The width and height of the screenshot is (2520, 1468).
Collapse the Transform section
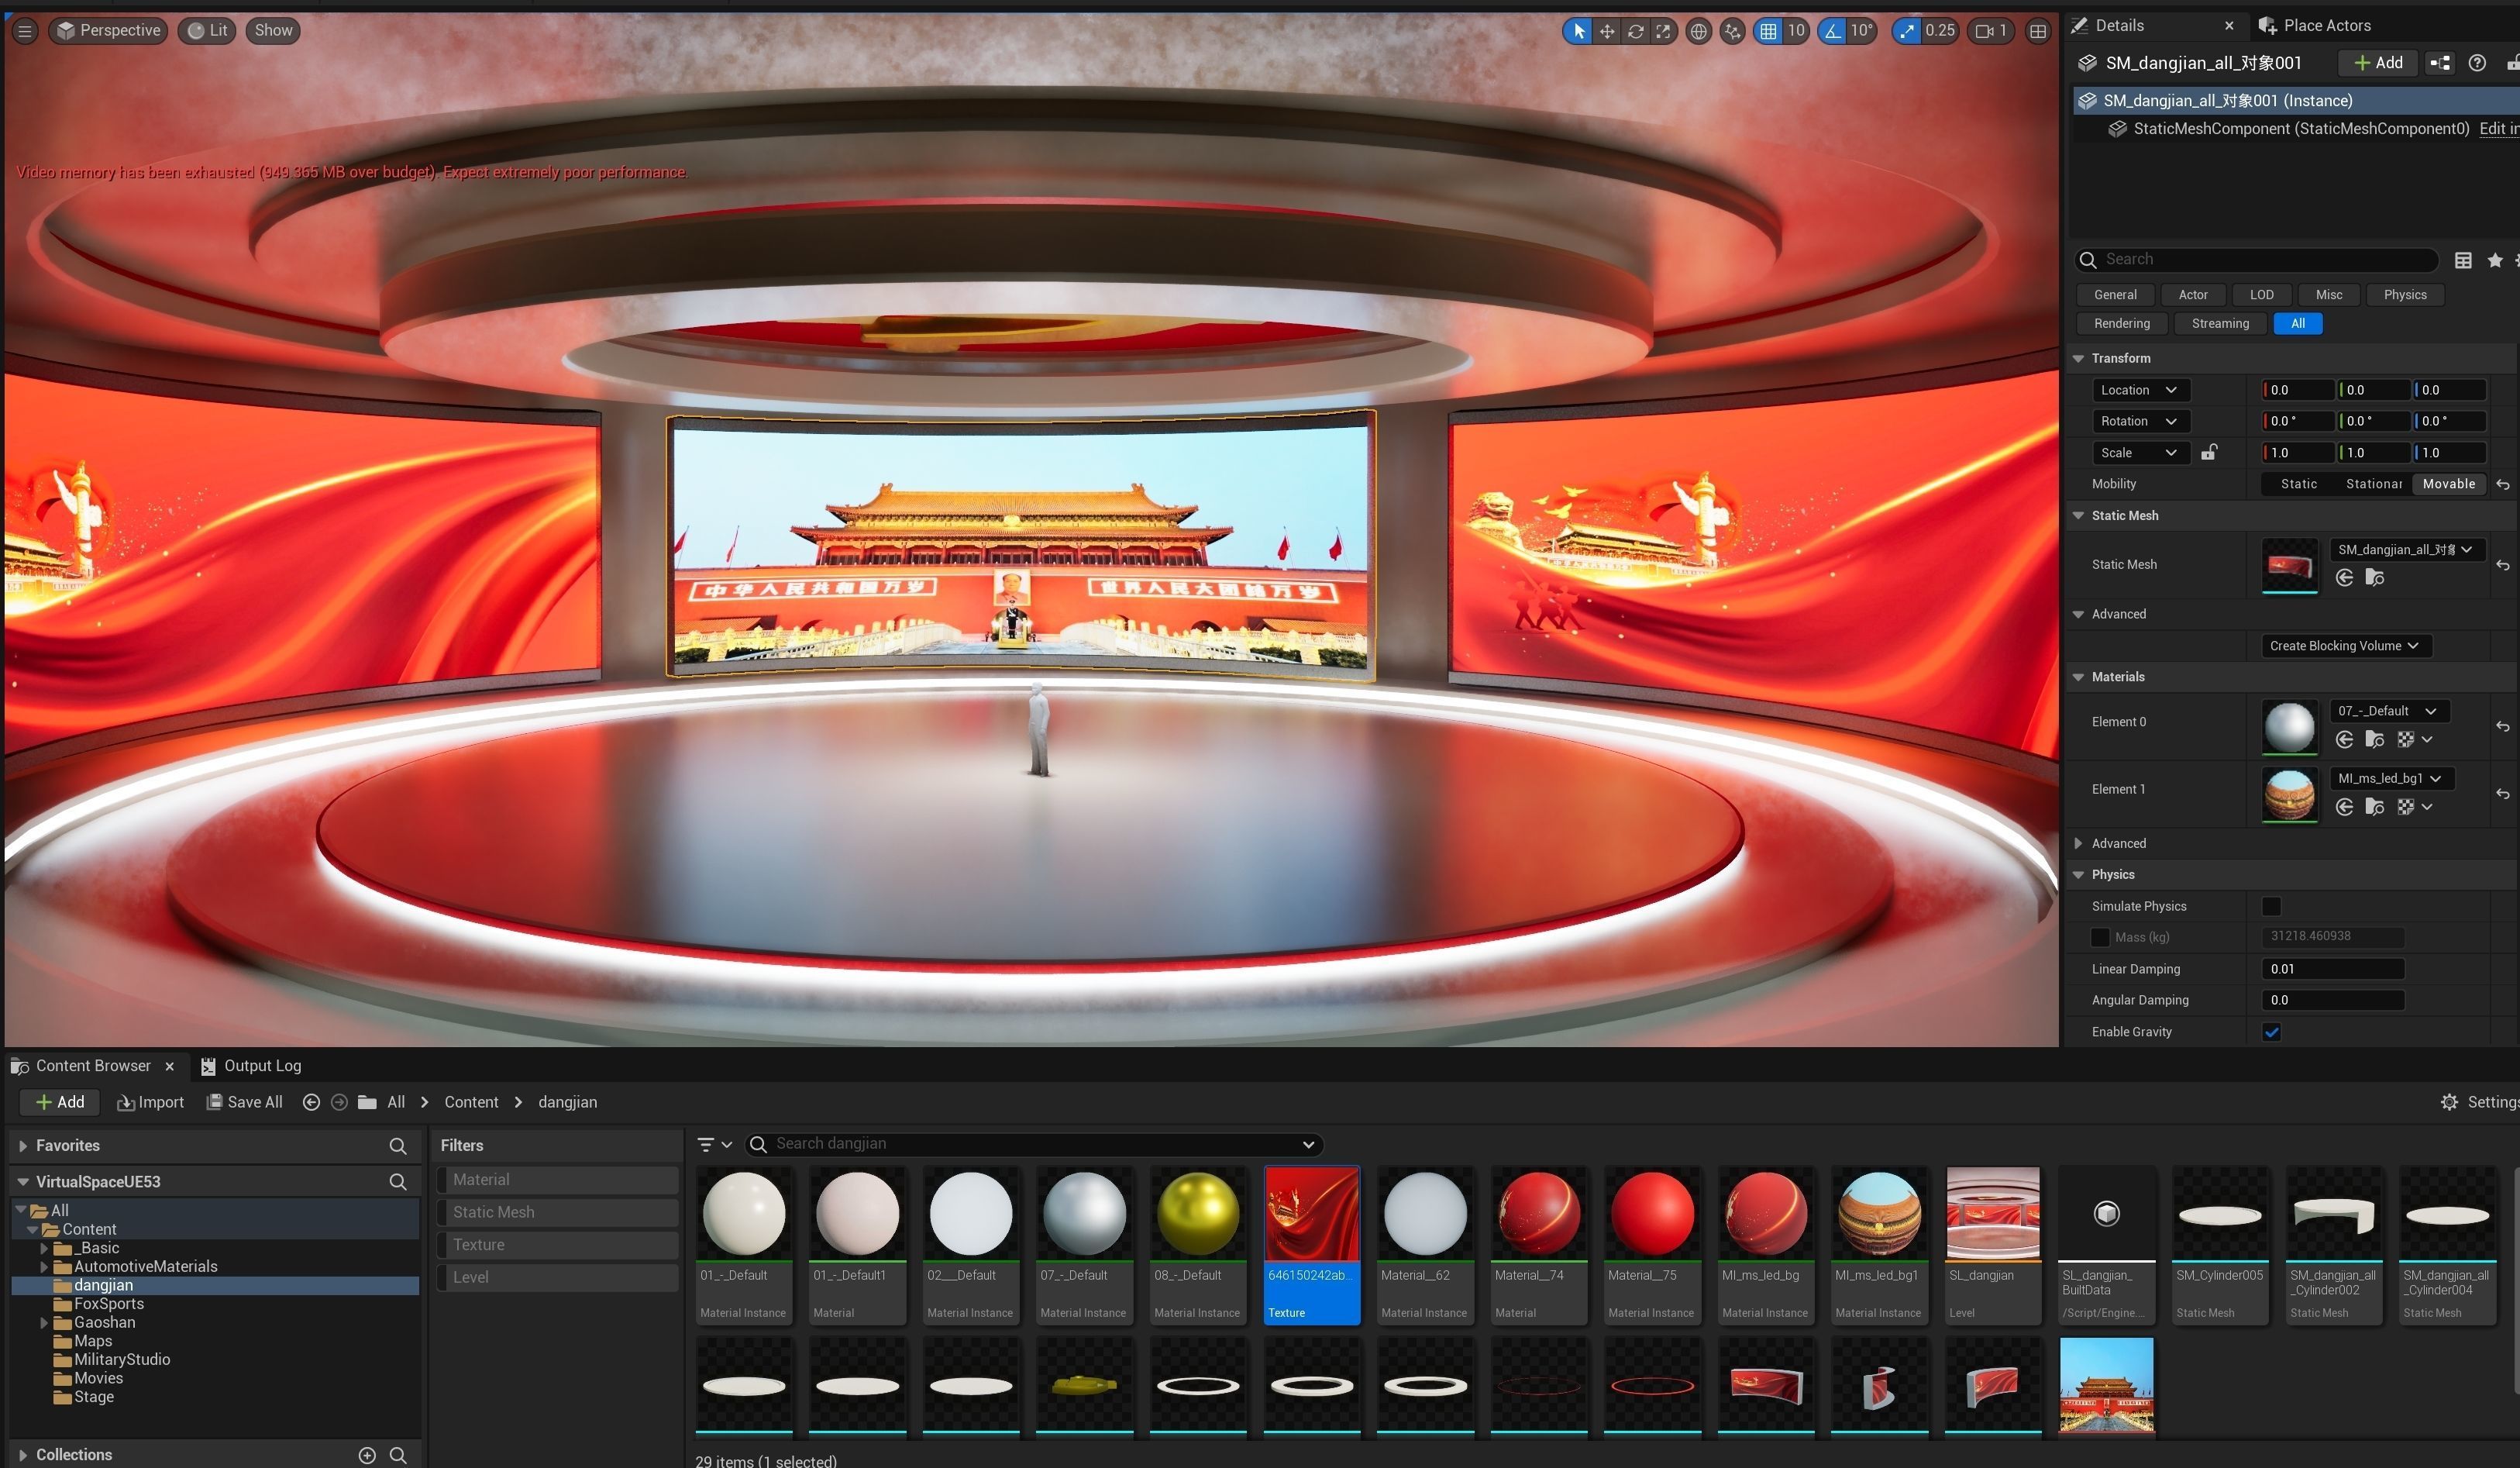[x=2078, y=358]
